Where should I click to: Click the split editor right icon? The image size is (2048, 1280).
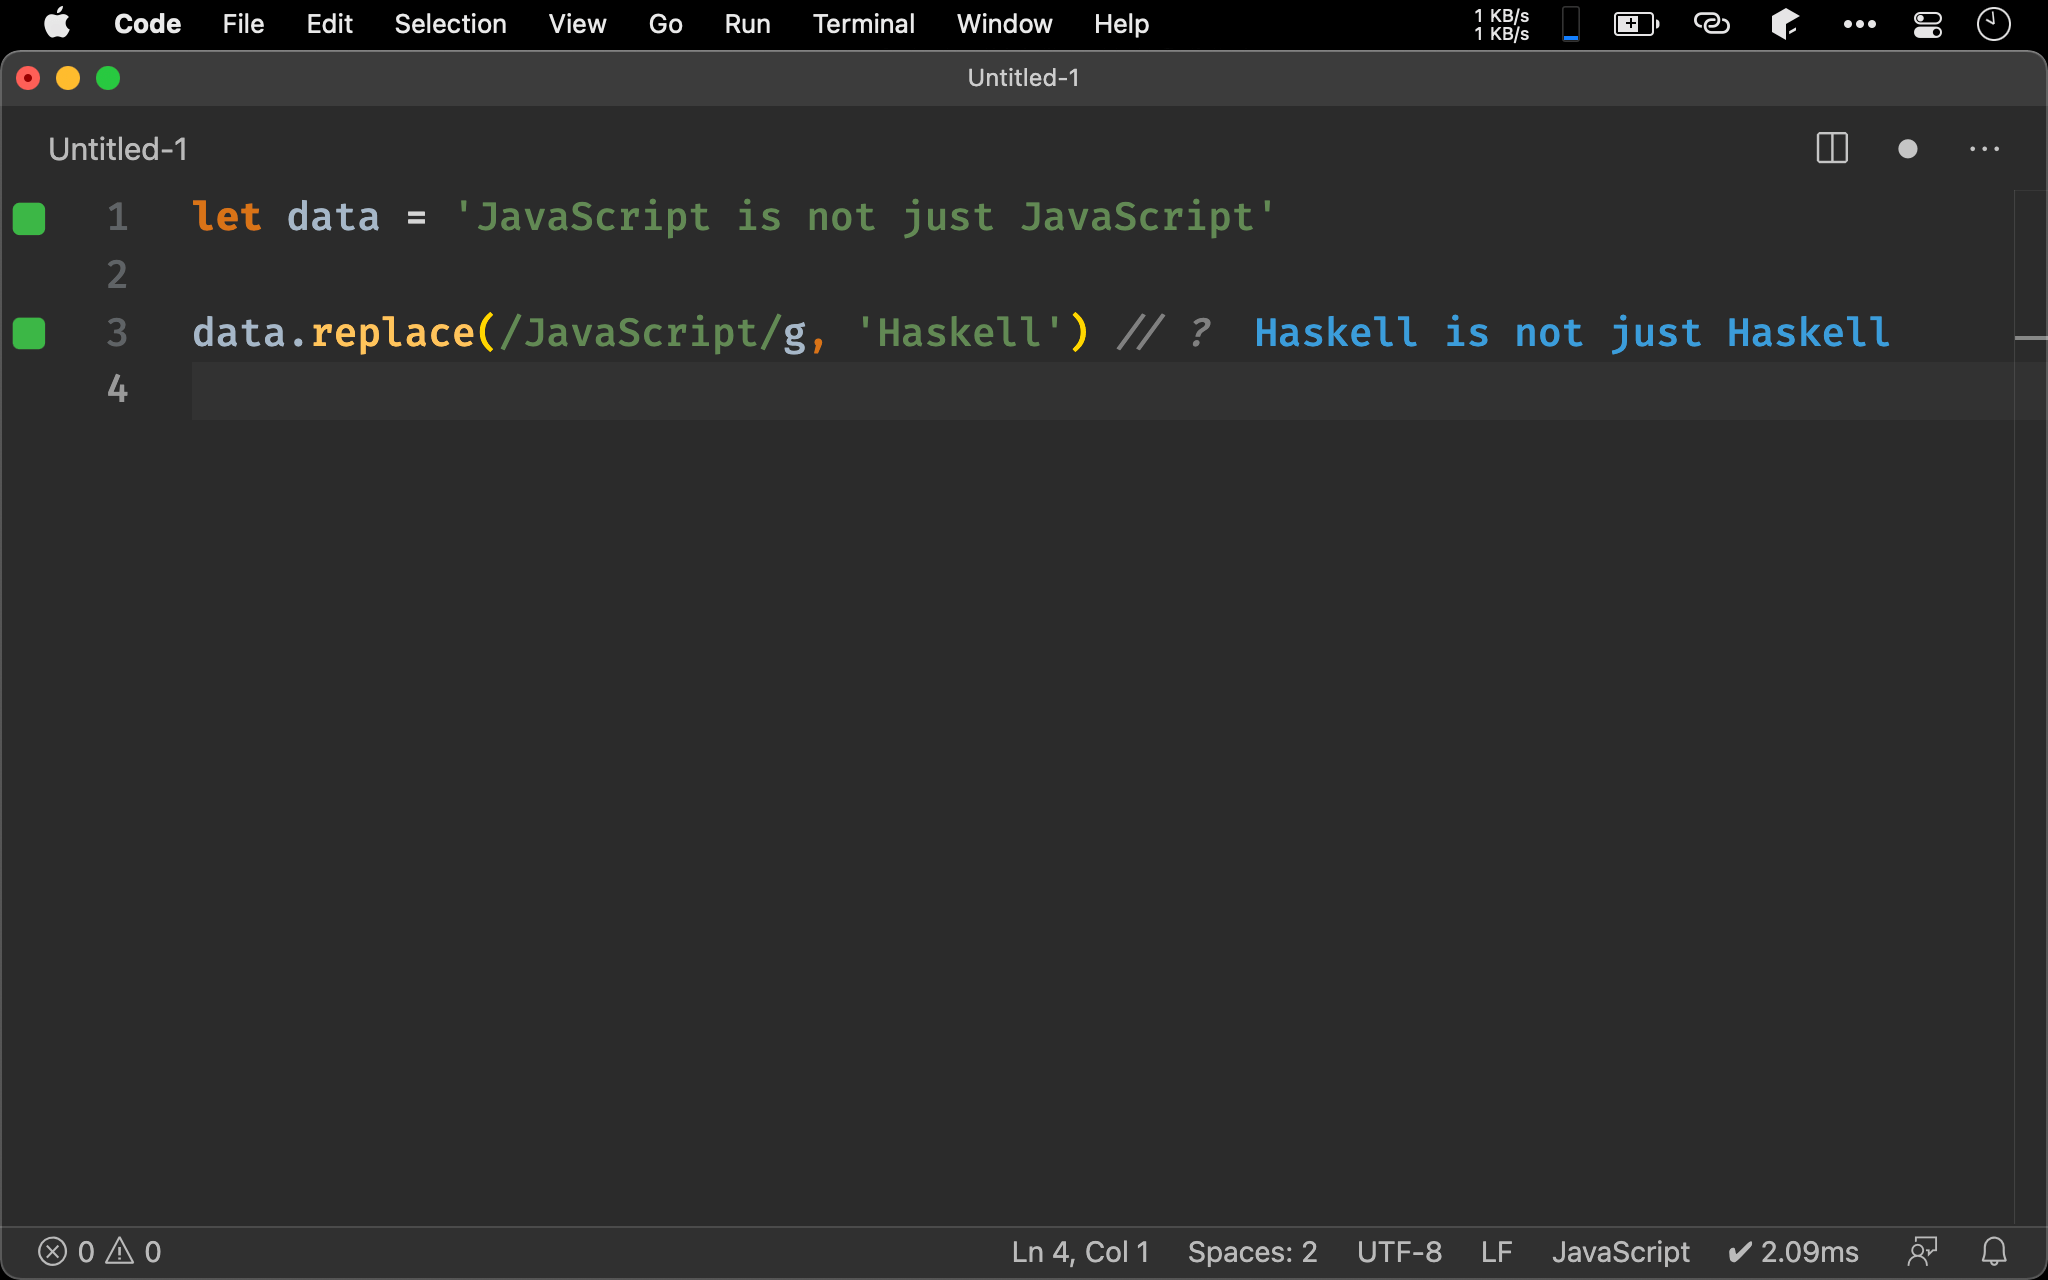pyautogui.click(x=1831, y=149)
